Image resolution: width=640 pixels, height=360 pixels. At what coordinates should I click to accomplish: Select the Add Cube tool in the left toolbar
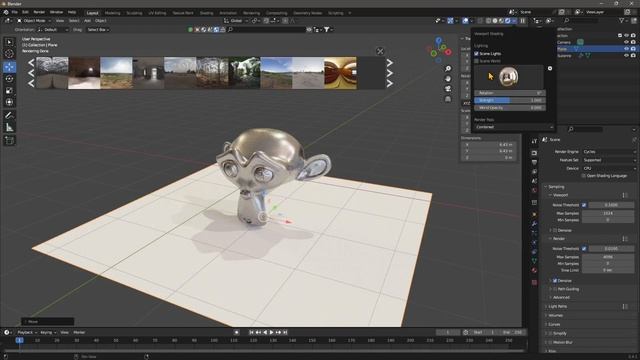click(x=9, y=141)
